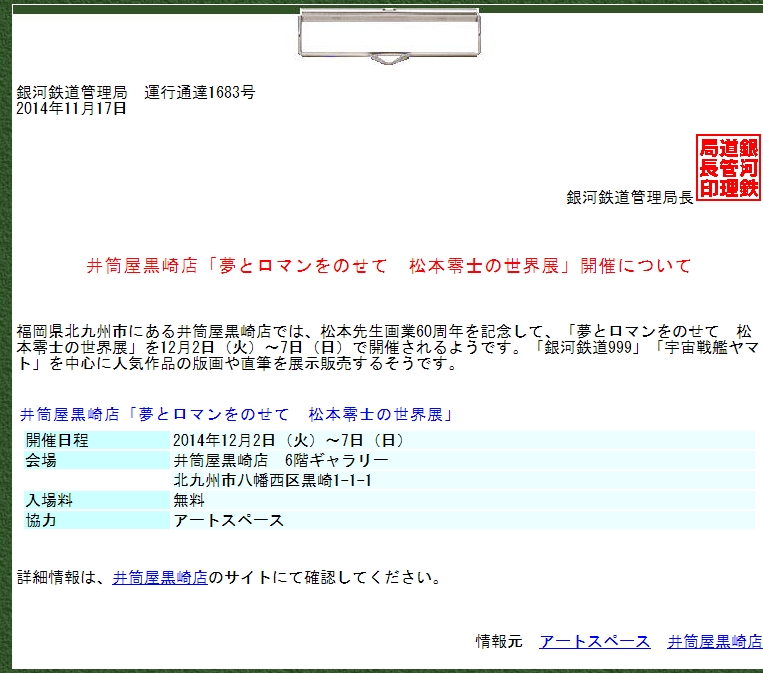Click the red 銀河鉄道管理局長印 stamp image
The width and height of the screenshot is (763, 673).
click(x=728, y=167)
